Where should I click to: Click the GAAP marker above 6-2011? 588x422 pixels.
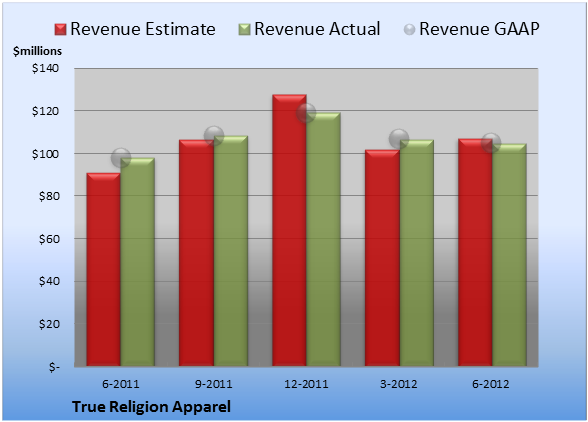coord(121,158)
